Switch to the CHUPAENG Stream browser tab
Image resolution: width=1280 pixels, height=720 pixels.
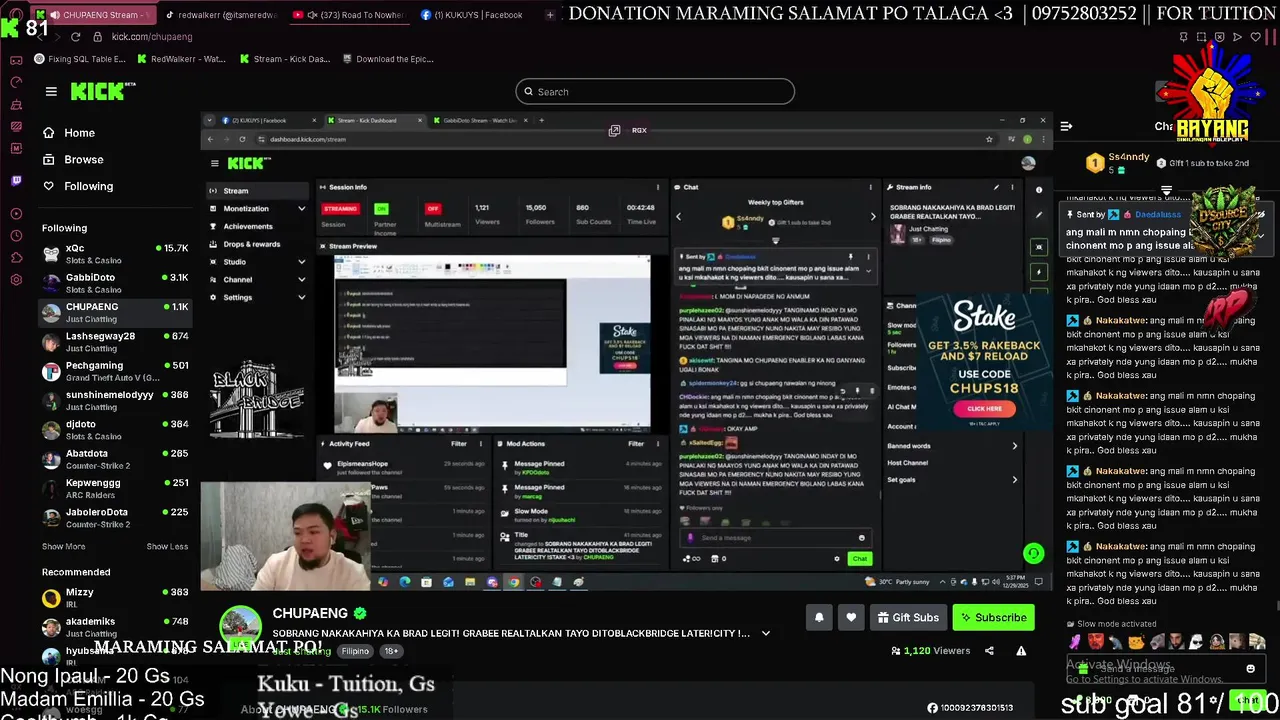tap(92, 15)
